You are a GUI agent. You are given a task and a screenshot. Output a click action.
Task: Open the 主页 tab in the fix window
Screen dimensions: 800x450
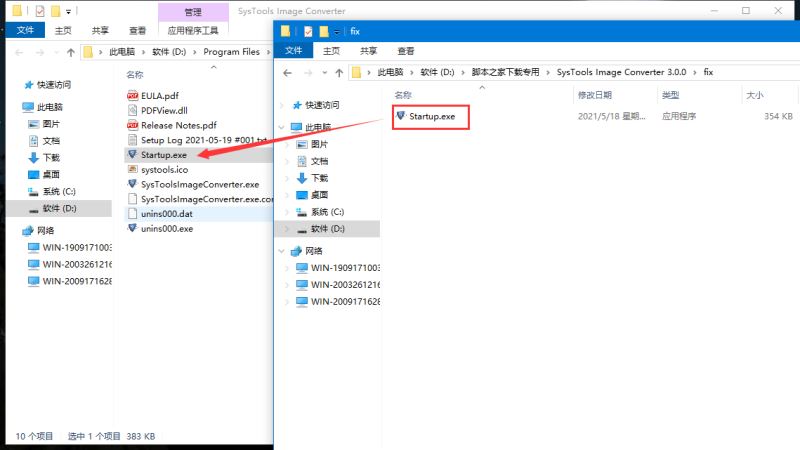coord(331,51)
